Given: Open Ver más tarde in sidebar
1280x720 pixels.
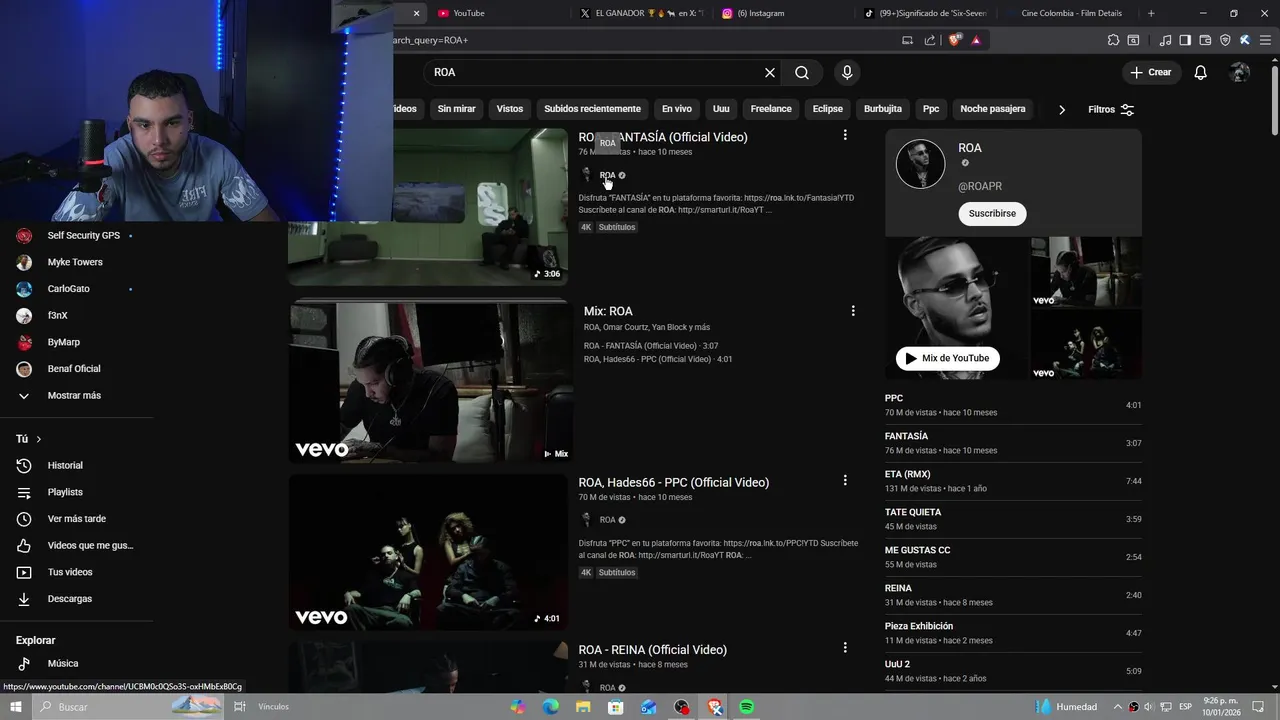Looking at the screenshot, I should [x=78, y=519].
